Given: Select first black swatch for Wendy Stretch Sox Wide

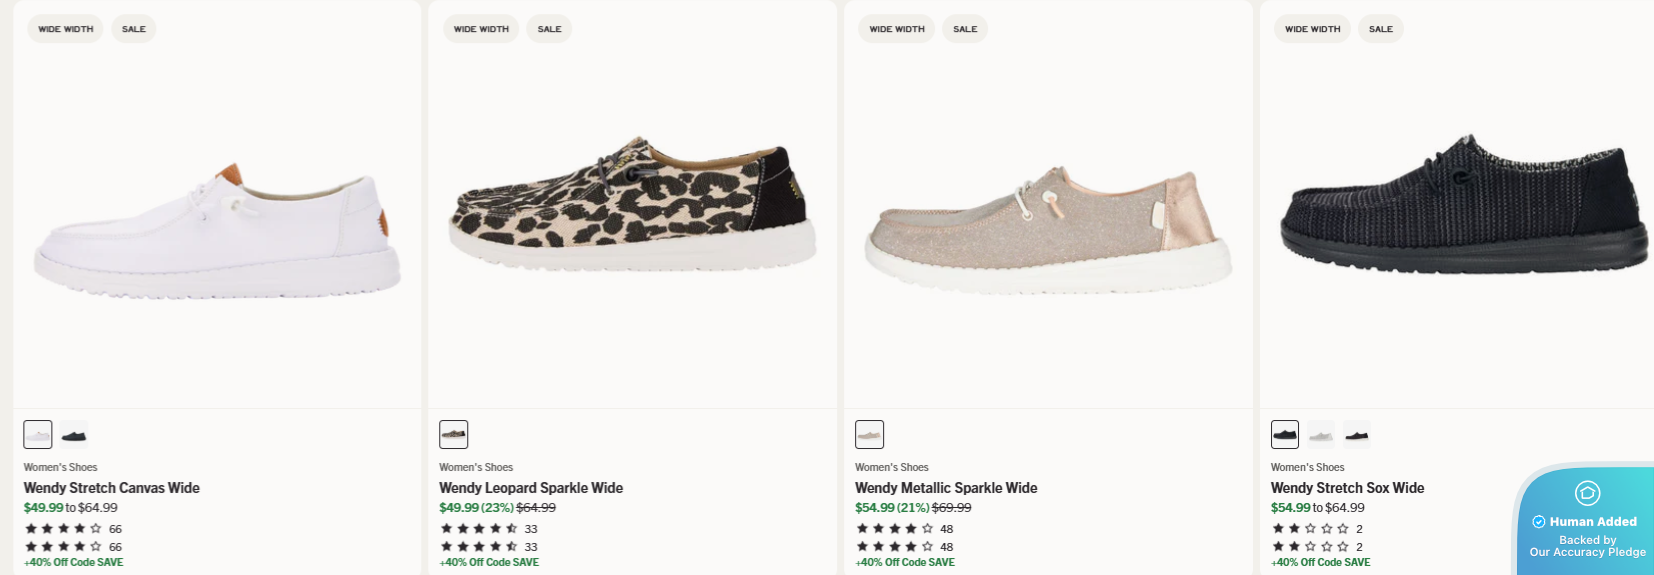Looking at the screenshot, I should (1285, 435).
